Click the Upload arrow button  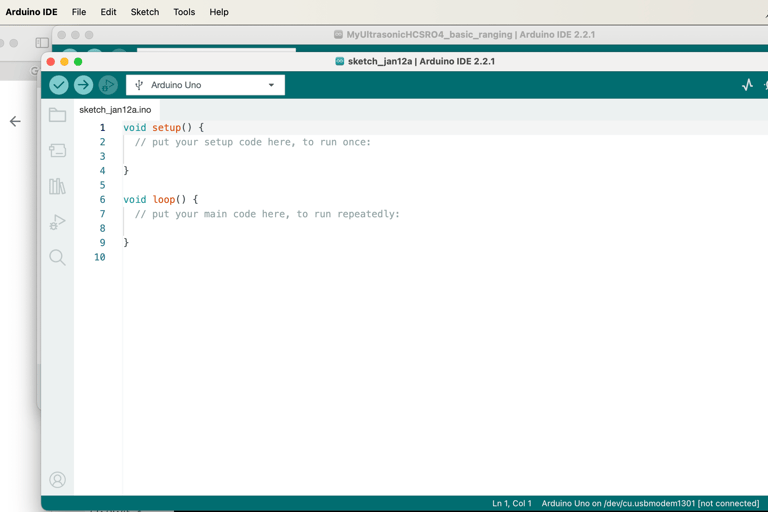pyautogui.click(x=83, y=85)
